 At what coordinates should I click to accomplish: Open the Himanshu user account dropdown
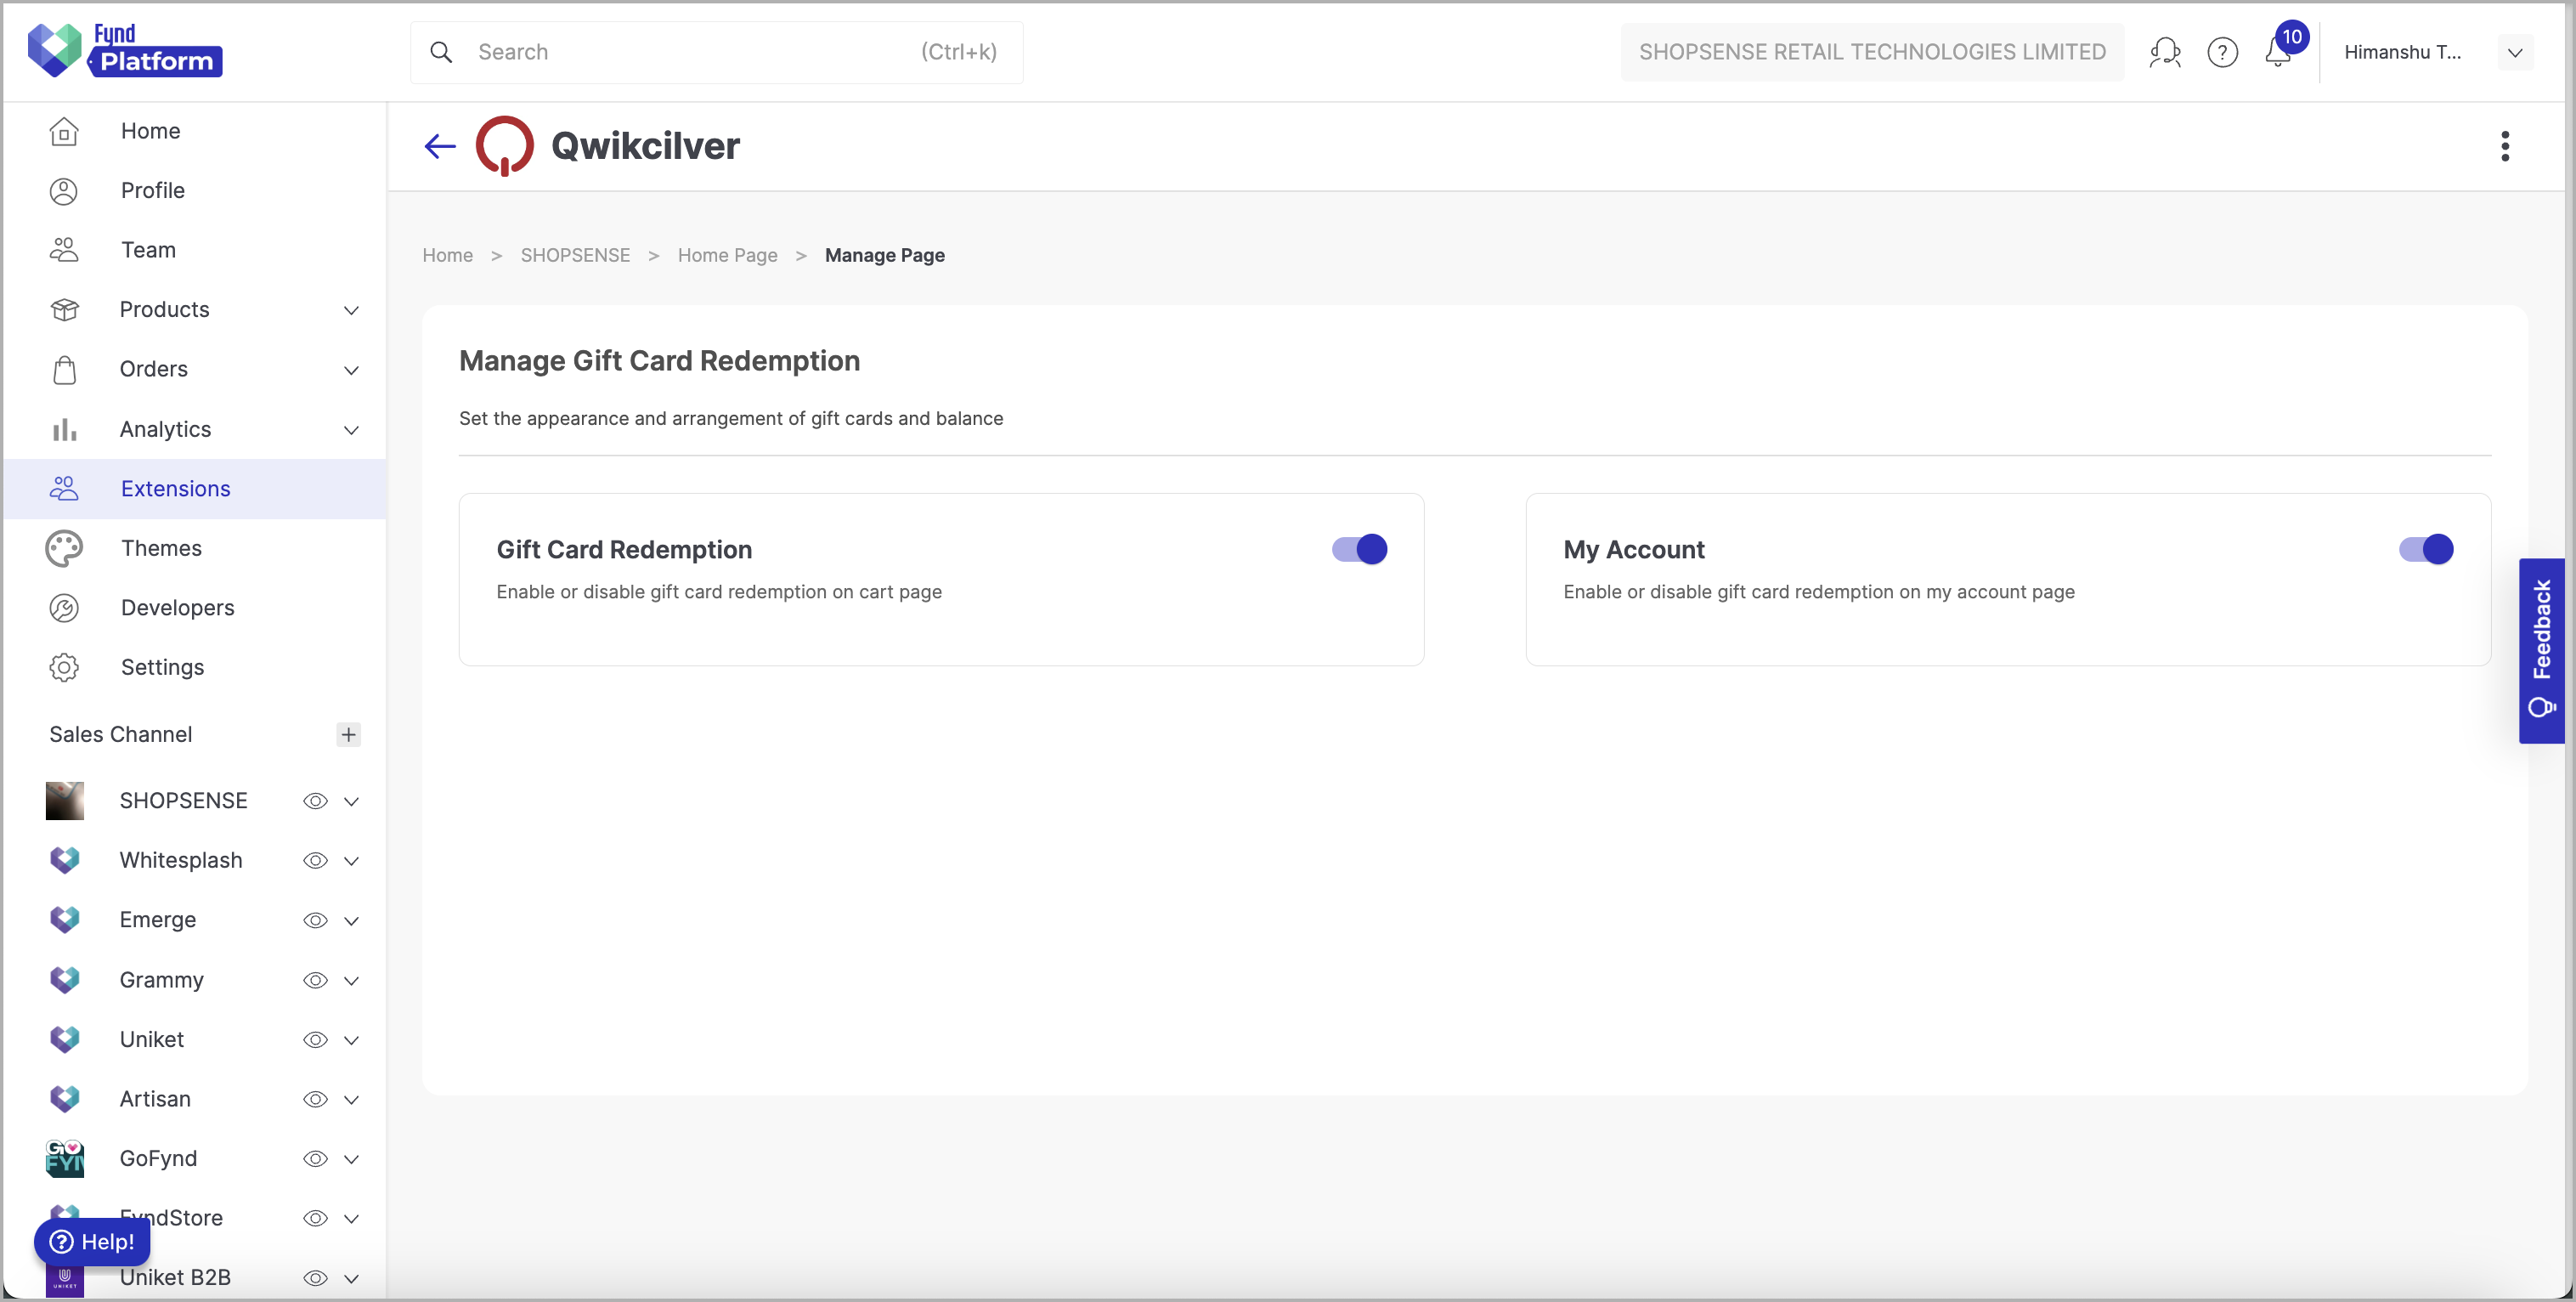point(2514,52)
